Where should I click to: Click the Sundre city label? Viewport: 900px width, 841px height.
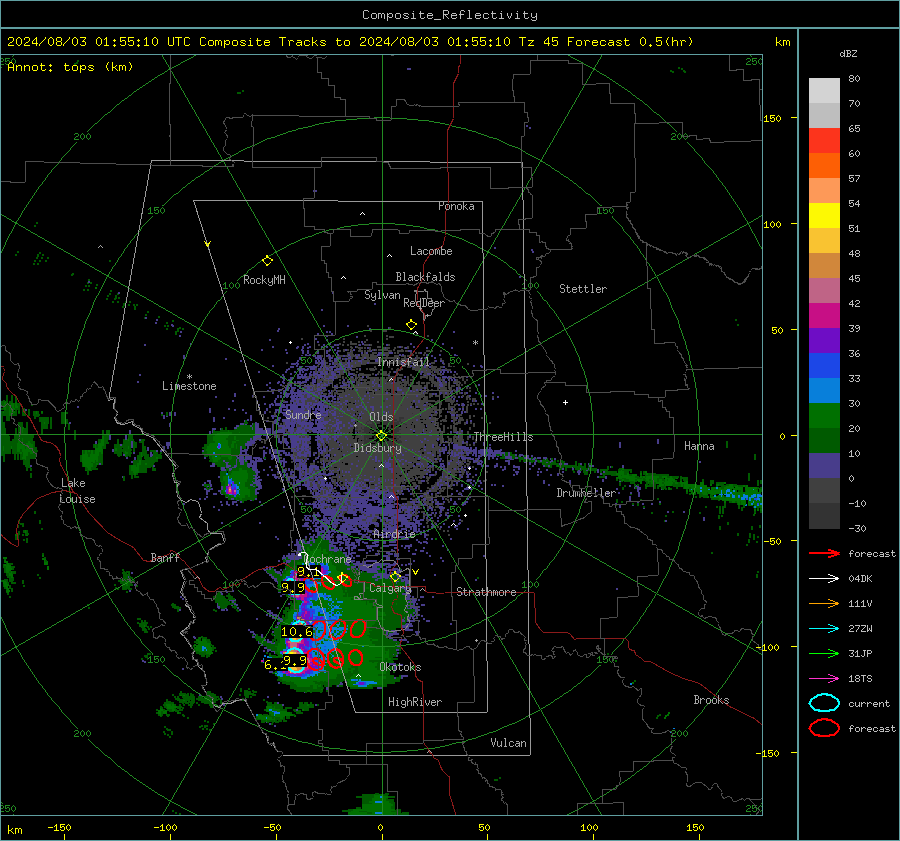(x=303, y=414)
